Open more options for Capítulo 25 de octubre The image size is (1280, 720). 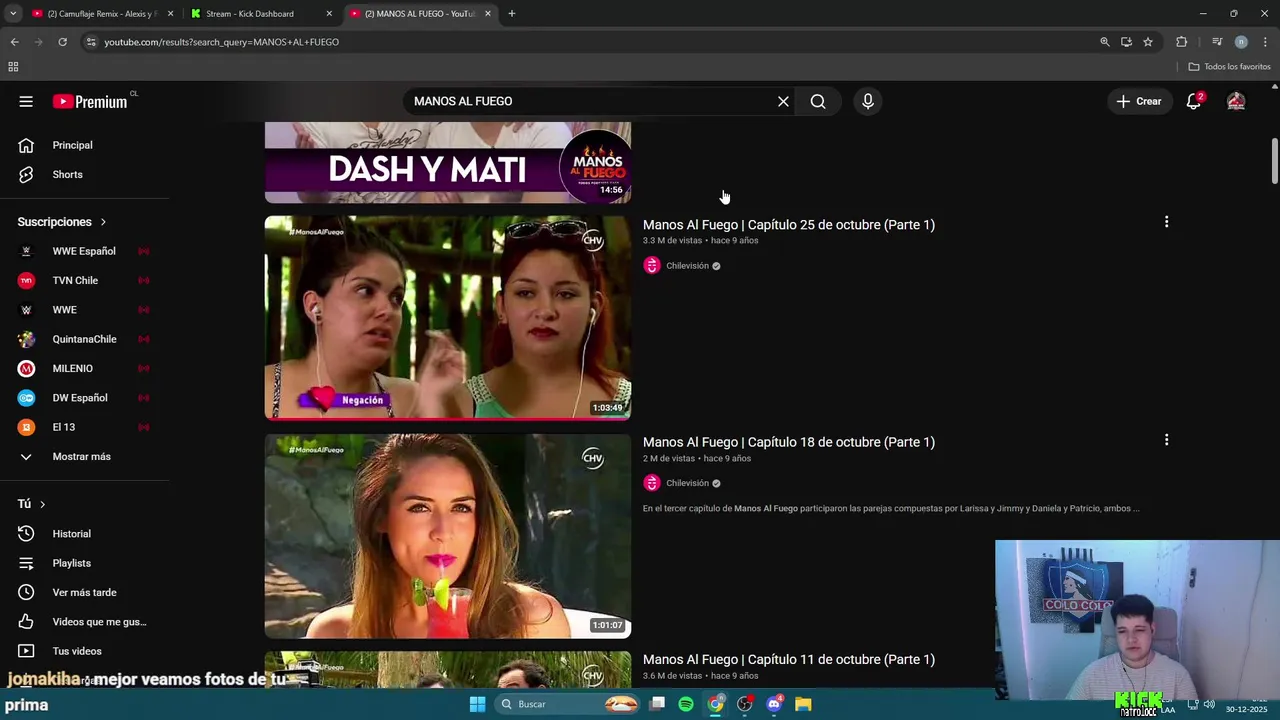[1166, 222]
